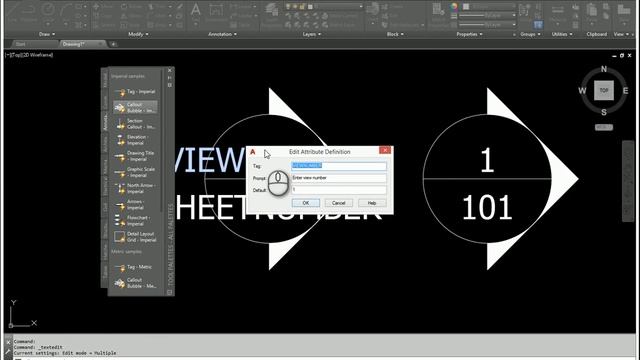Close the command line window
This screenshot has width=640, height=360.
pos(8,342)
